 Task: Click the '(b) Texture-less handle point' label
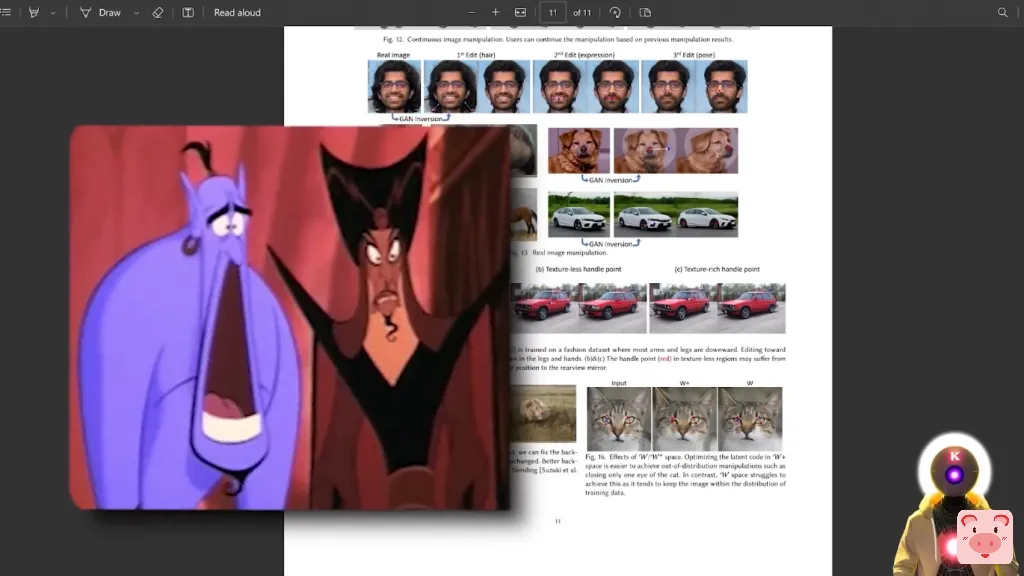tap(578, 269)
